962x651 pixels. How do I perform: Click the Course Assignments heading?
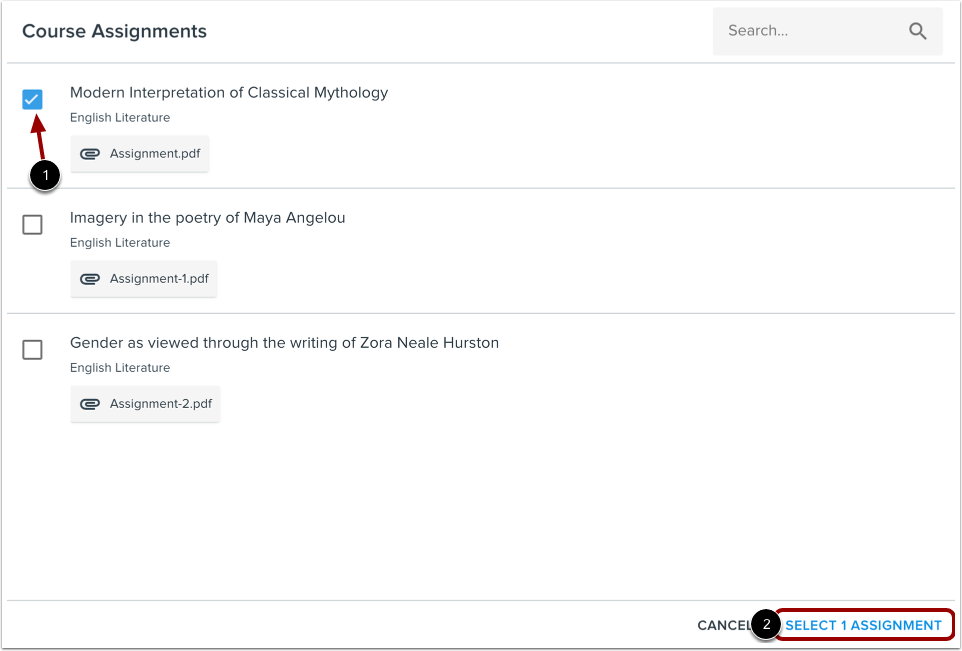(114, 31)
